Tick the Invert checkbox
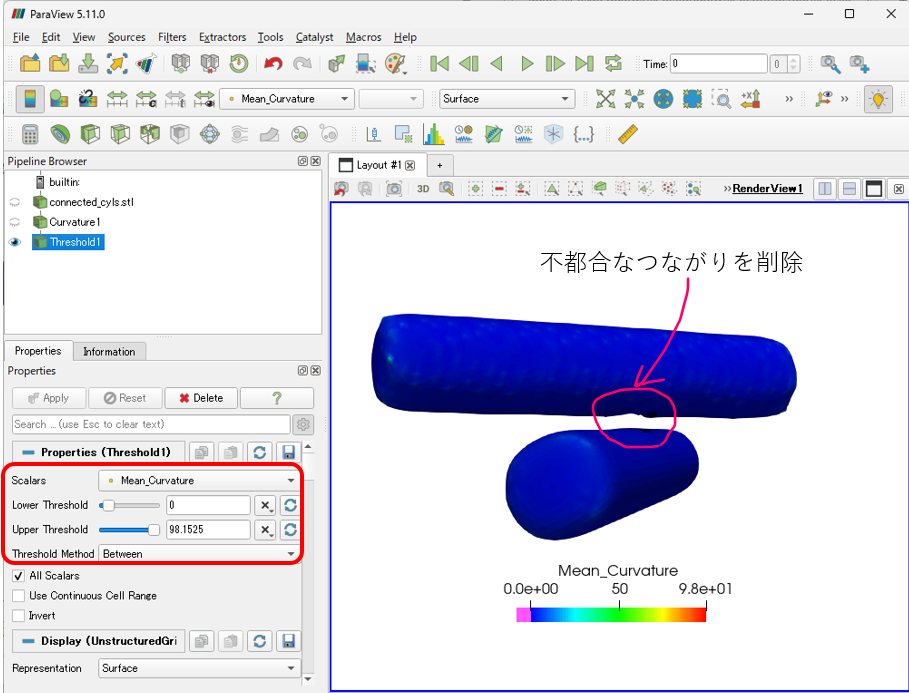The width and height of the screenshot is (909, 693). [19, 616]
